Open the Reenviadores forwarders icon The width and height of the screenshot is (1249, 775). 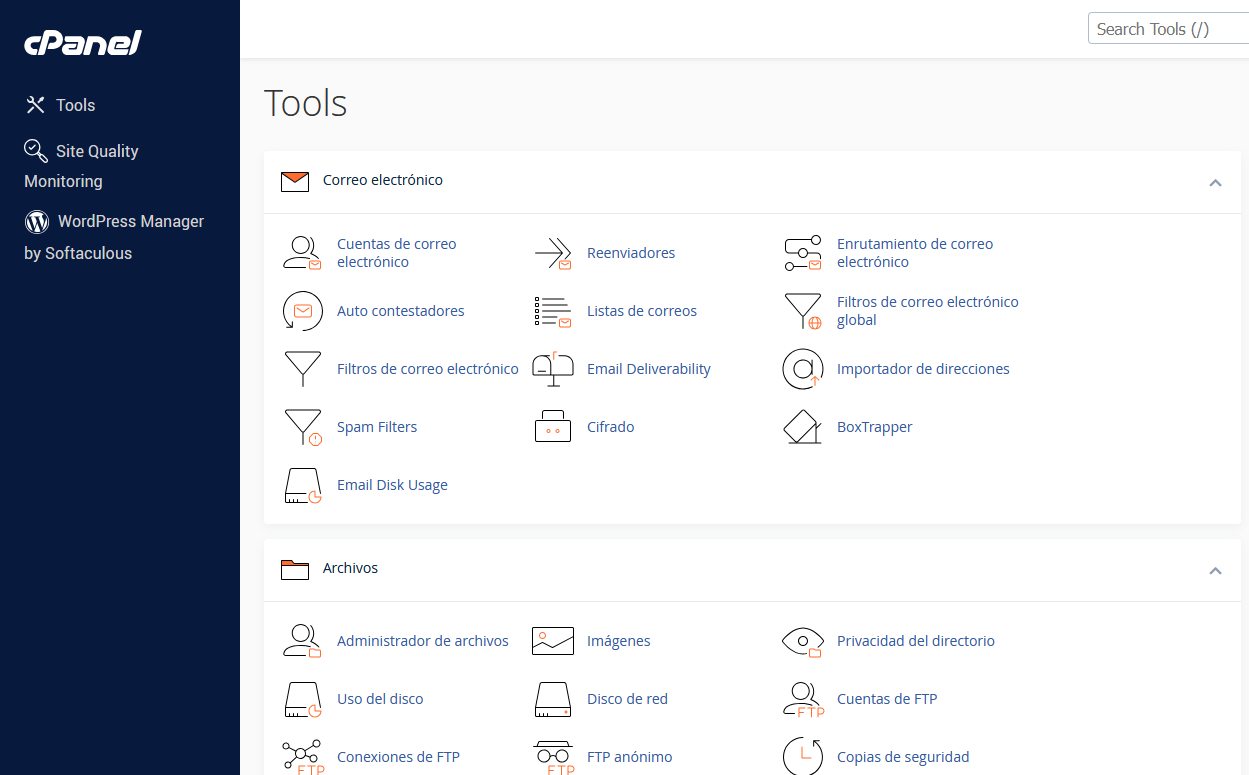(x=552, y=253)
